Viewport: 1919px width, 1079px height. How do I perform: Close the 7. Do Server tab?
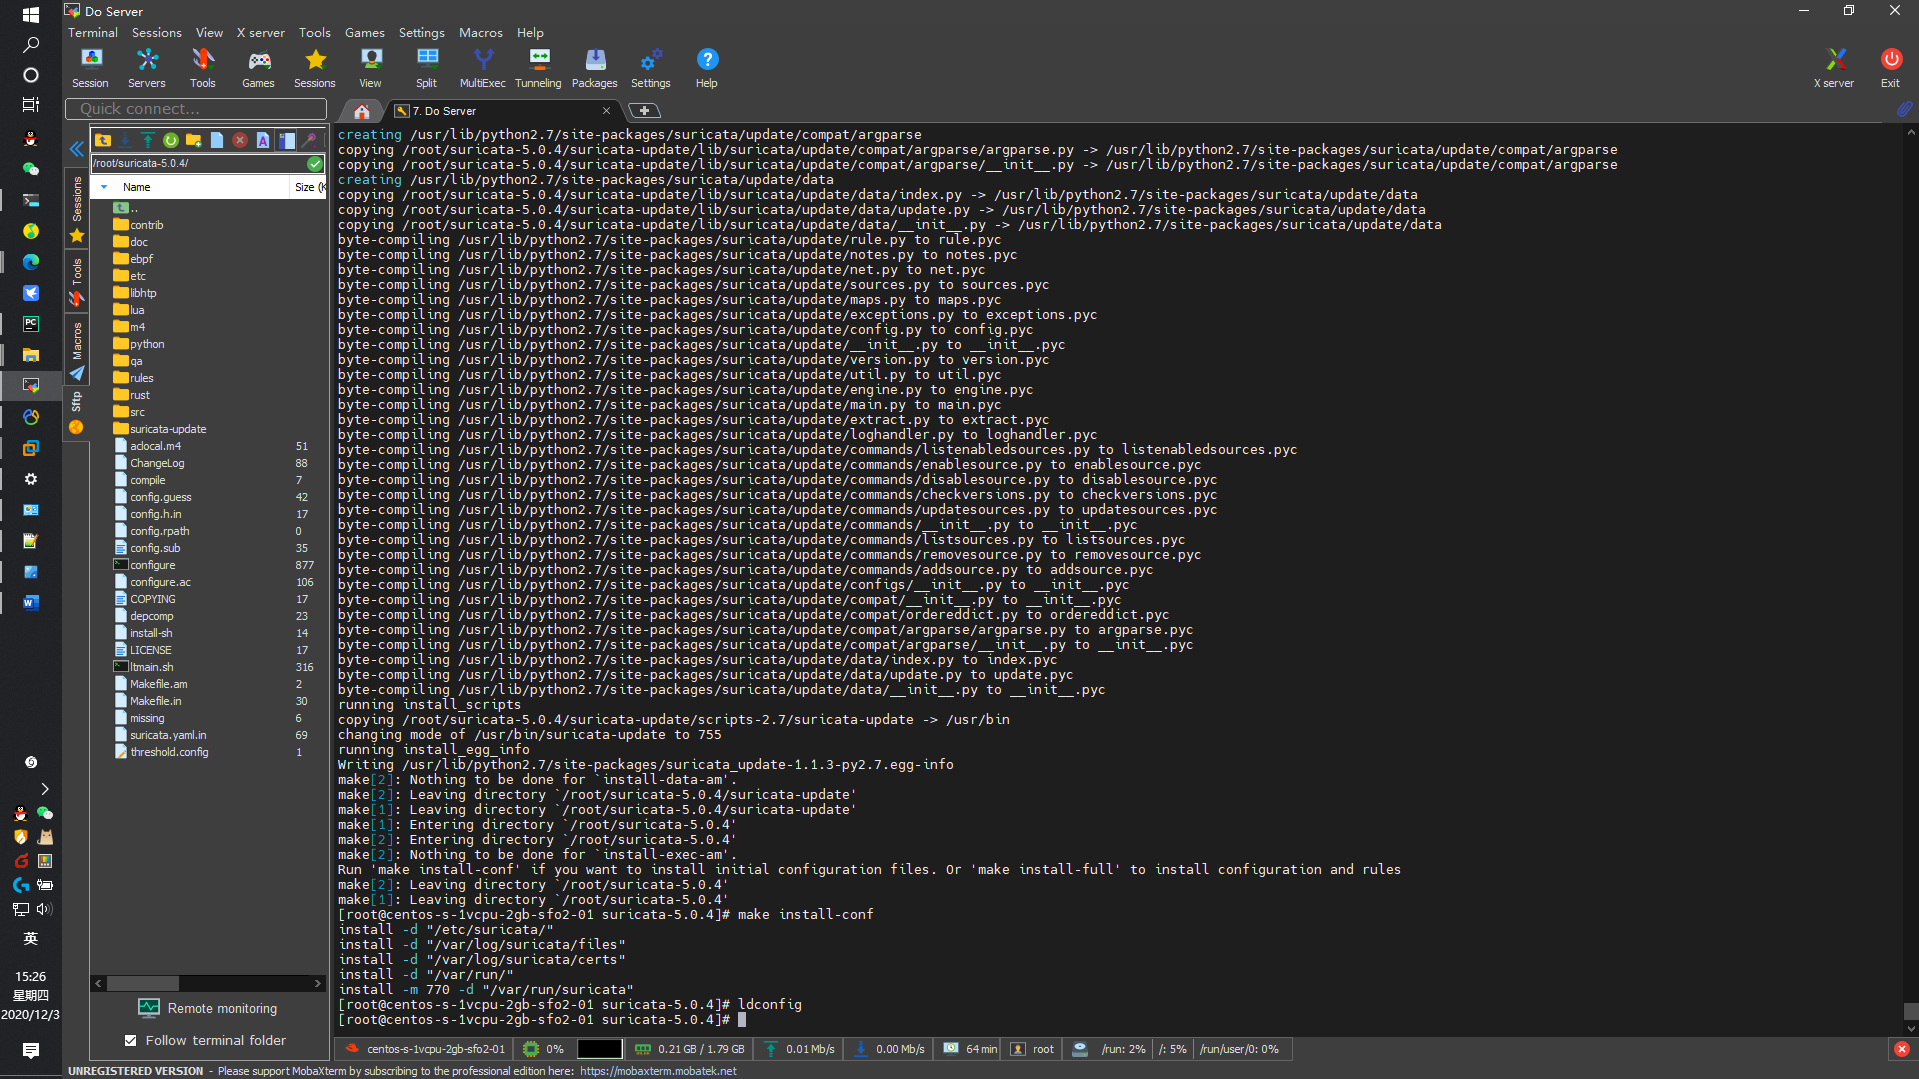coord(606,111)
